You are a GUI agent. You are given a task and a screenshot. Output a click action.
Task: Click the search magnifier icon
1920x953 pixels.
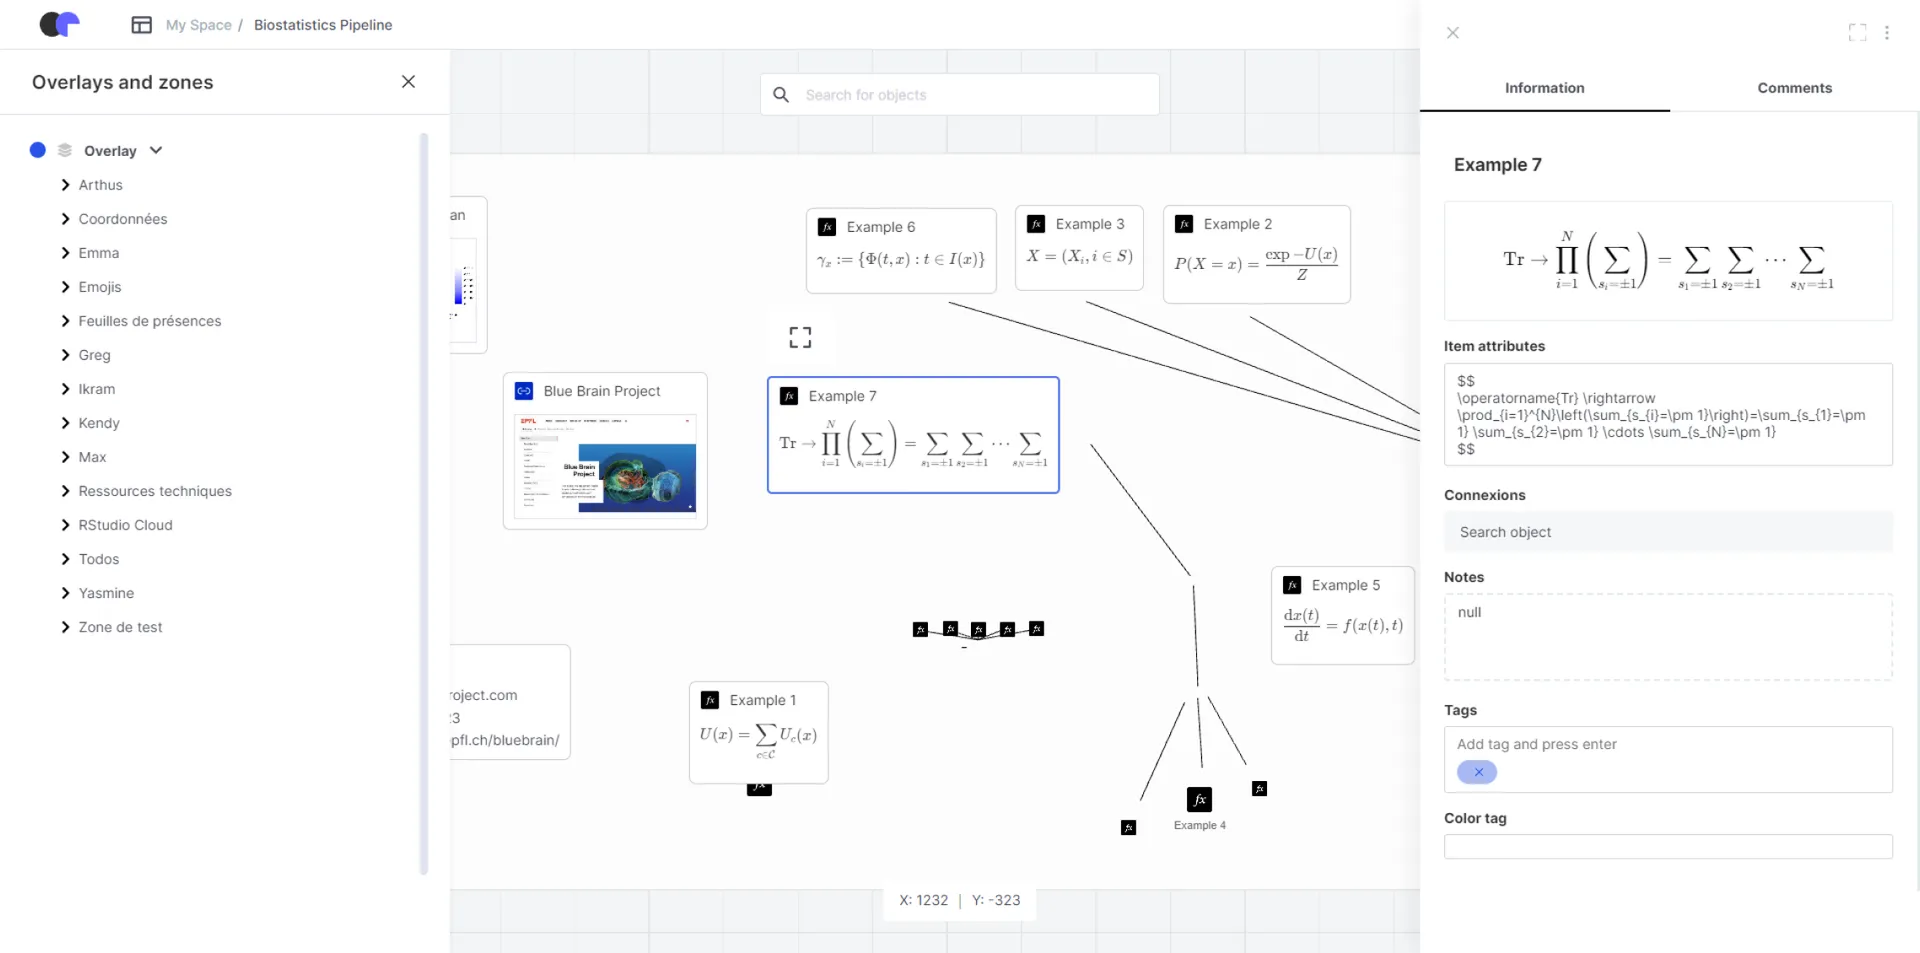click(x=781, y=95)
